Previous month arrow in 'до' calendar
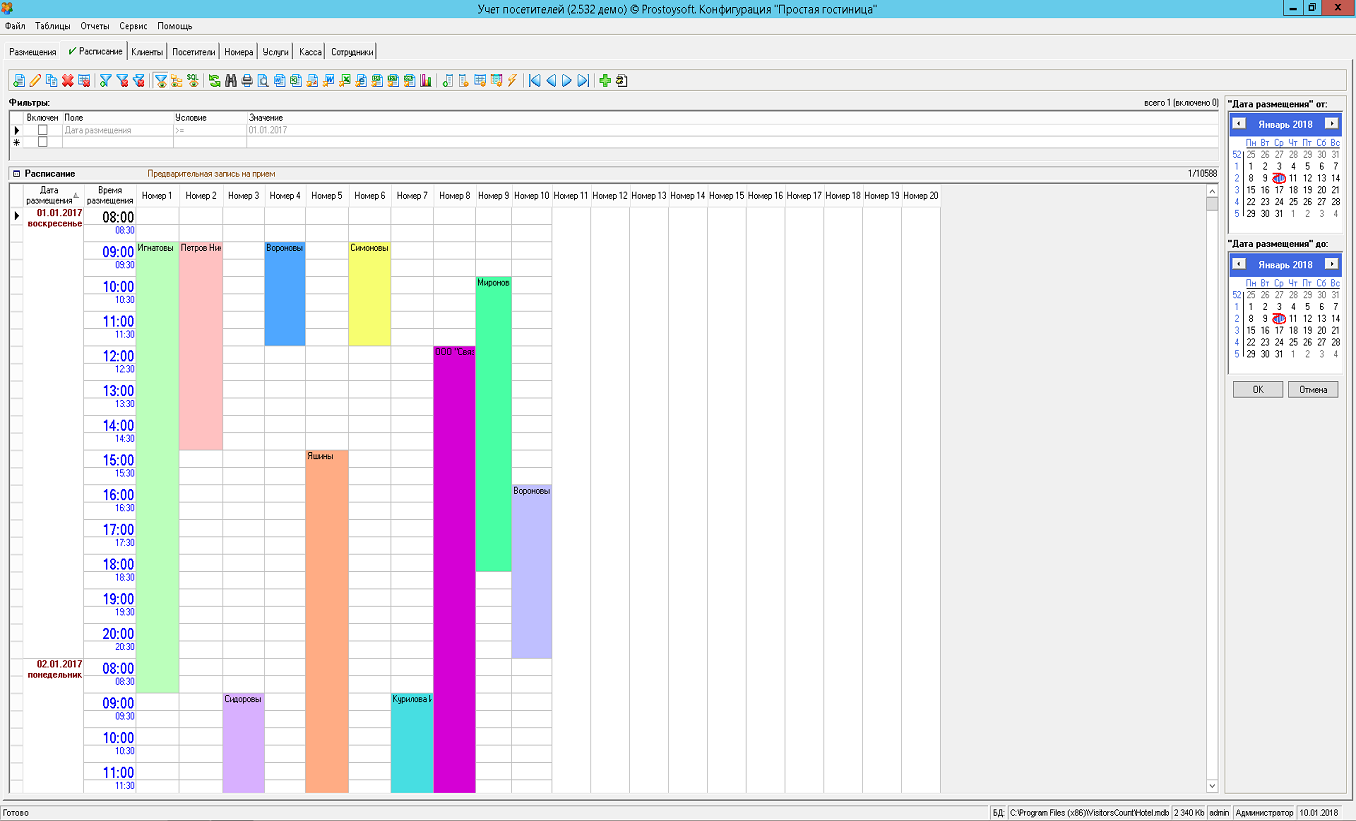Viewport: 1356px width, 821px height. (1238, 264)
